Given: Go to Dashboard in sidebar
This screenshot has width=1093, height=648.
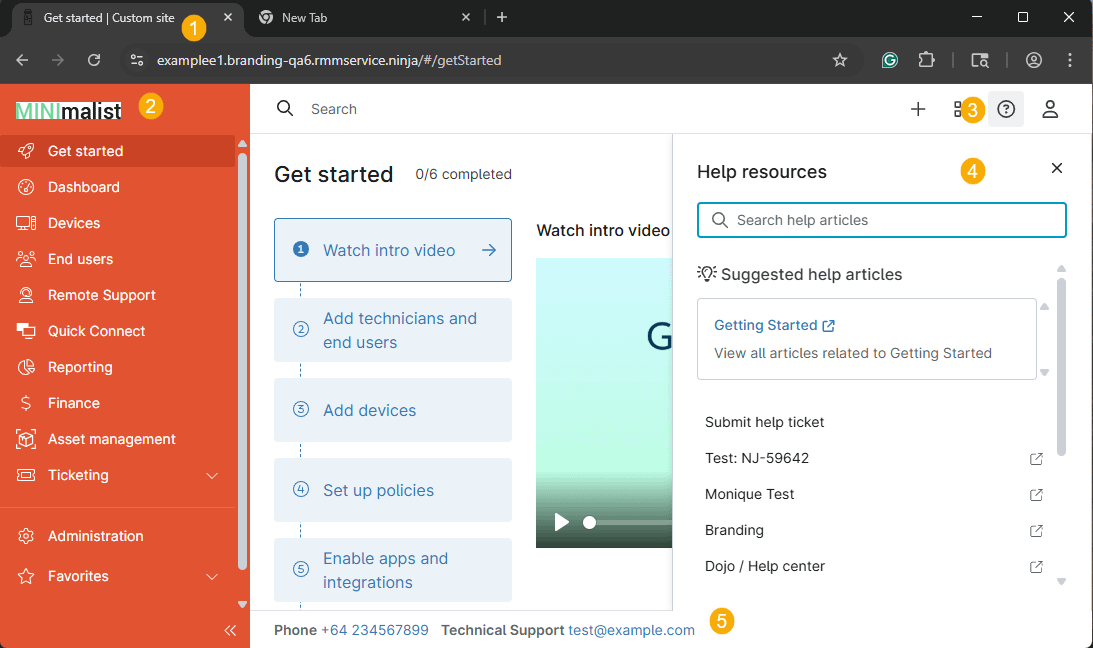Looking at the screenshot, I should point(83,187).
